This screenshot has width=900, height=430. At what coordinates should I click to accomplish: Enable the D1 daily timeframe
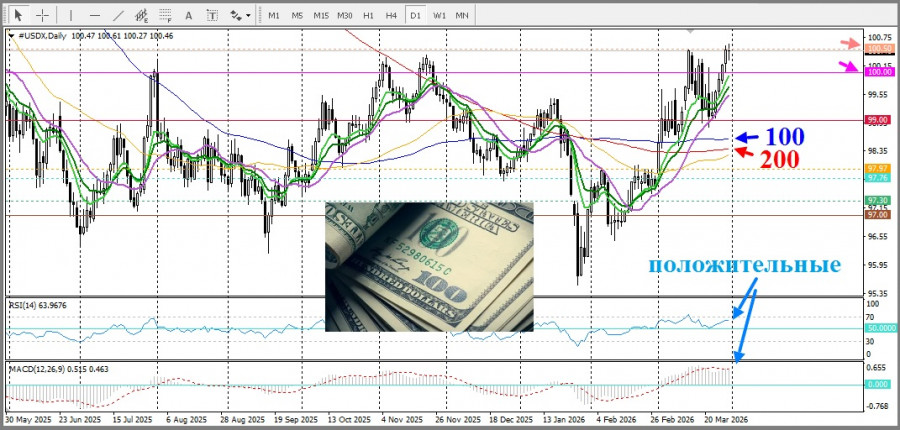[415, 15]
